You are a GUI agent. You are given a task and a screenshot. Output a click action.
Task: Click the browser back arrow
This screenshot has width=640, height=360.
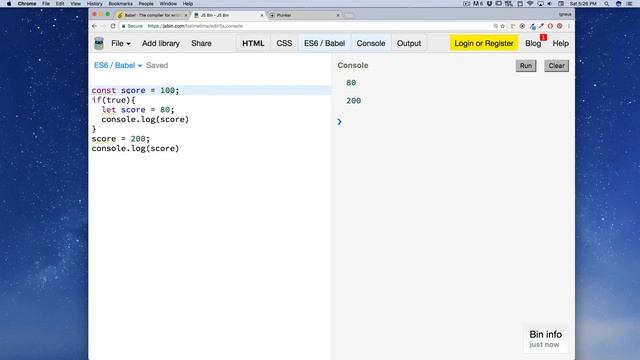[95, 26]
